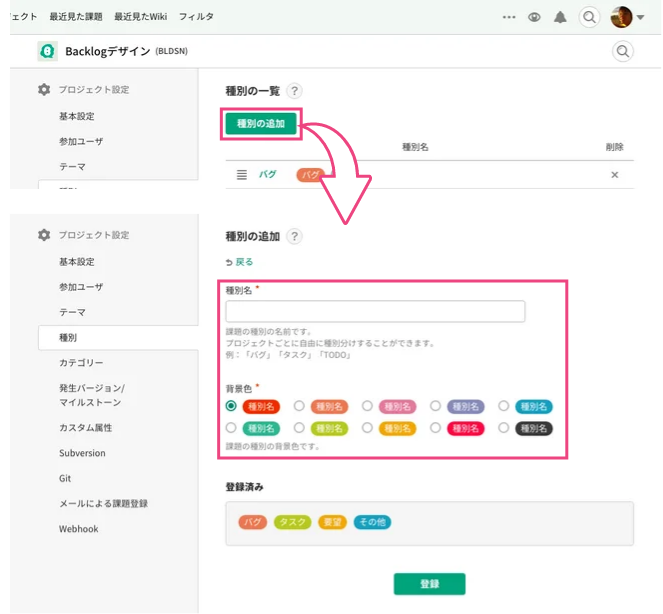The image size is (663, 614).
Task: Click the orange バグ badge in list row
Action: coord(310,175)
